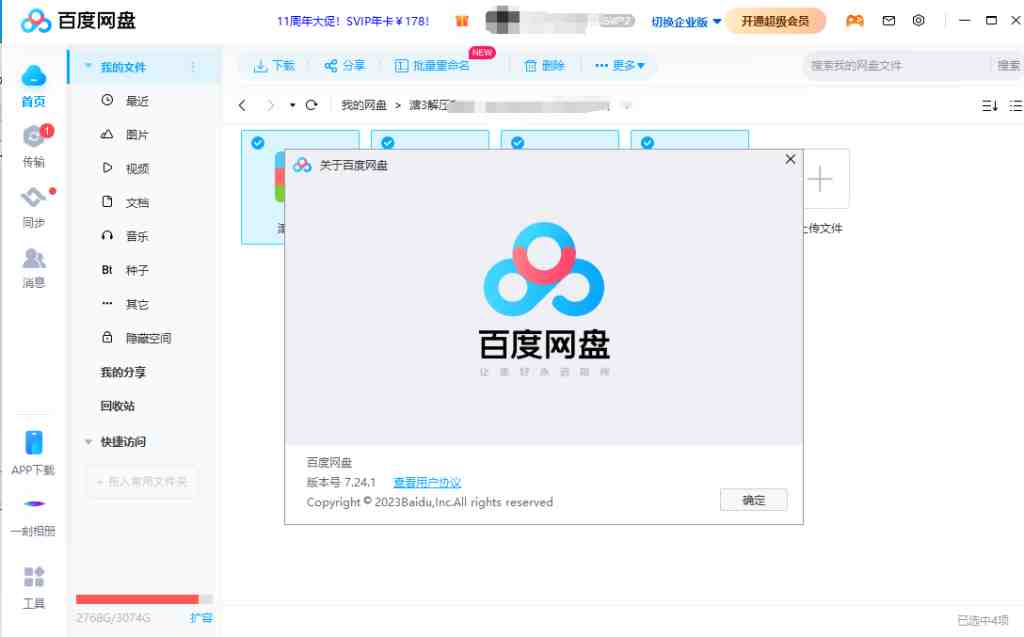Click the 确定 button in about dialog
The height and width of the screenshot is (637, 1024).
coord(753,500)
